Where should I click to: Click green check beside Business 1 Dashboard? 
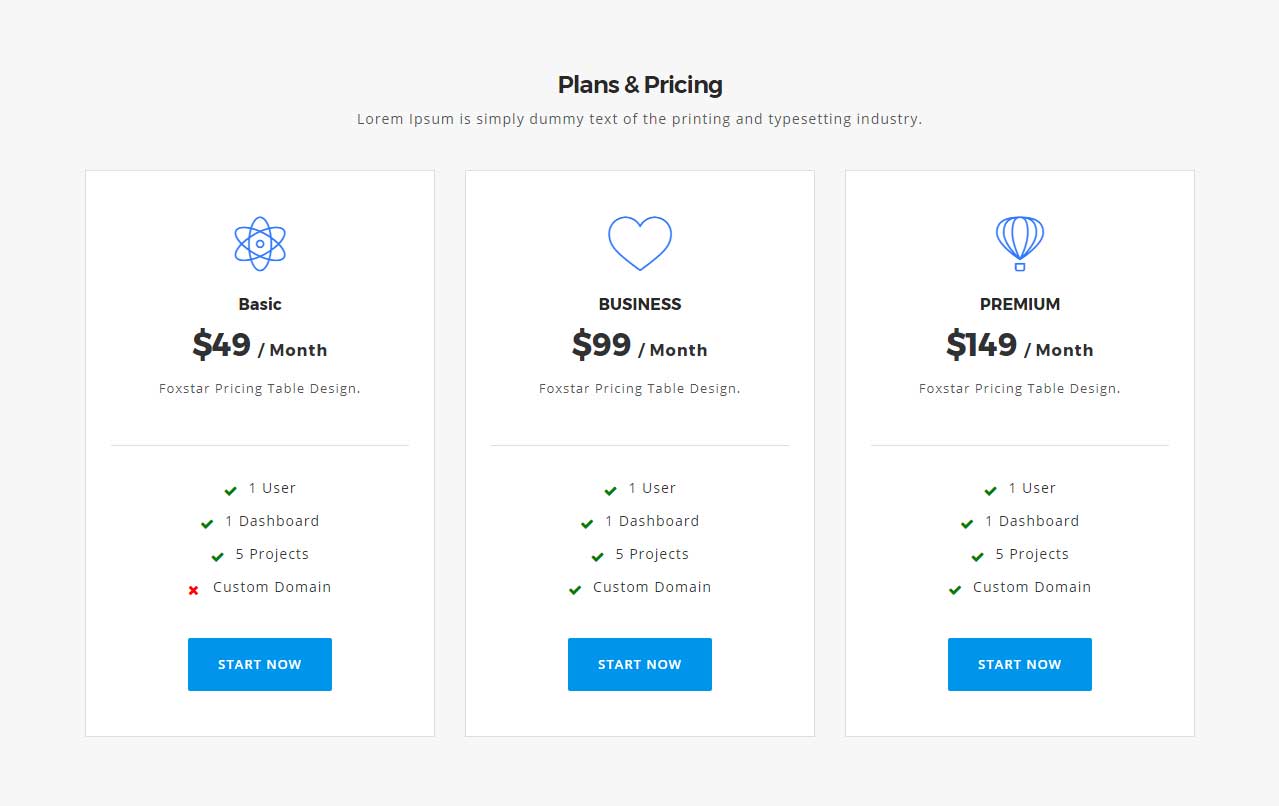click(x=587, y=524)
